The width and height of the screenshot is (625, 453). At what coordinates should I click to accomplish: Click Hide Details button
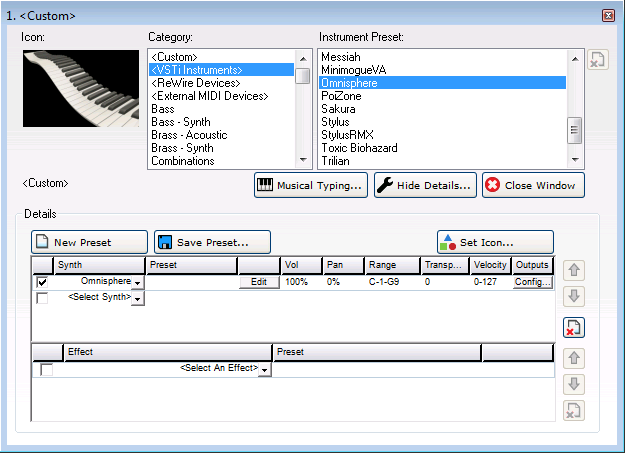click(425, 185)
